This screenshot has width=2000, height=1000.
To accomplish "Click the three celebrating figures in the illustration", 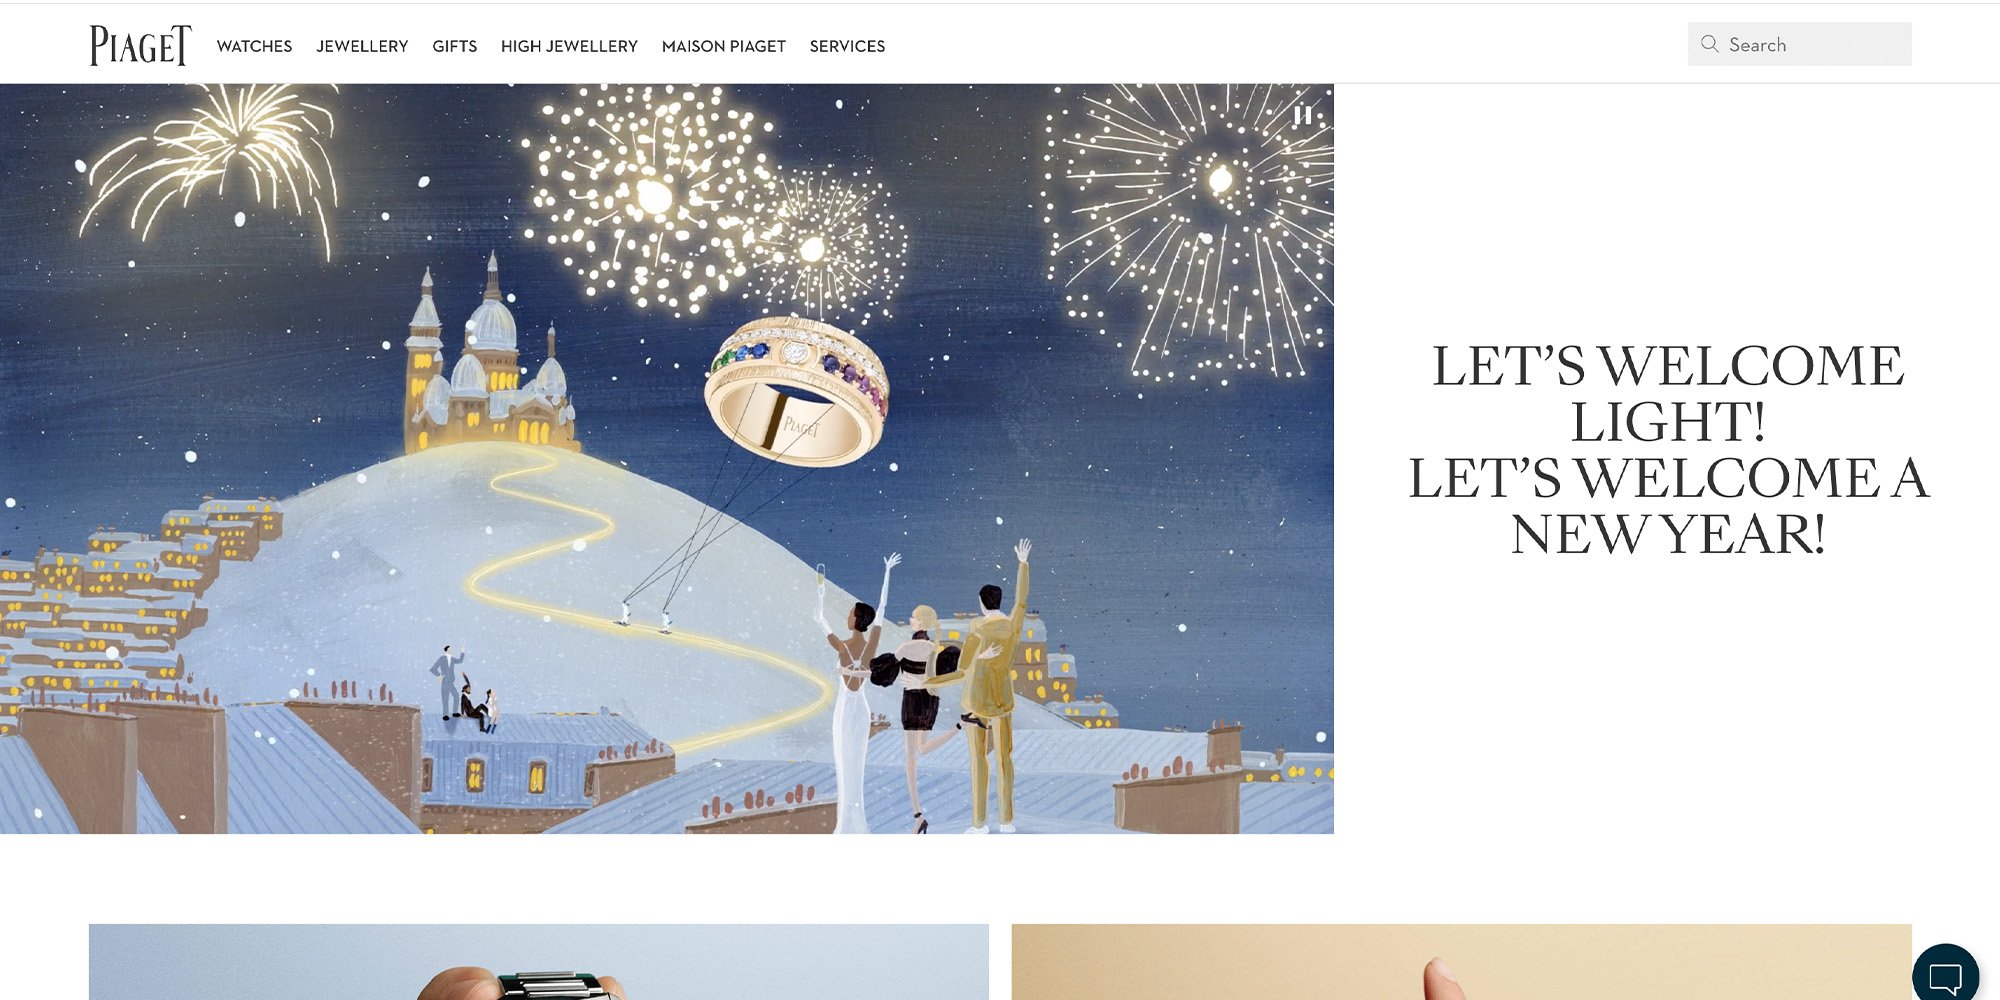I will pyautogui.click(x=925, y=690).
